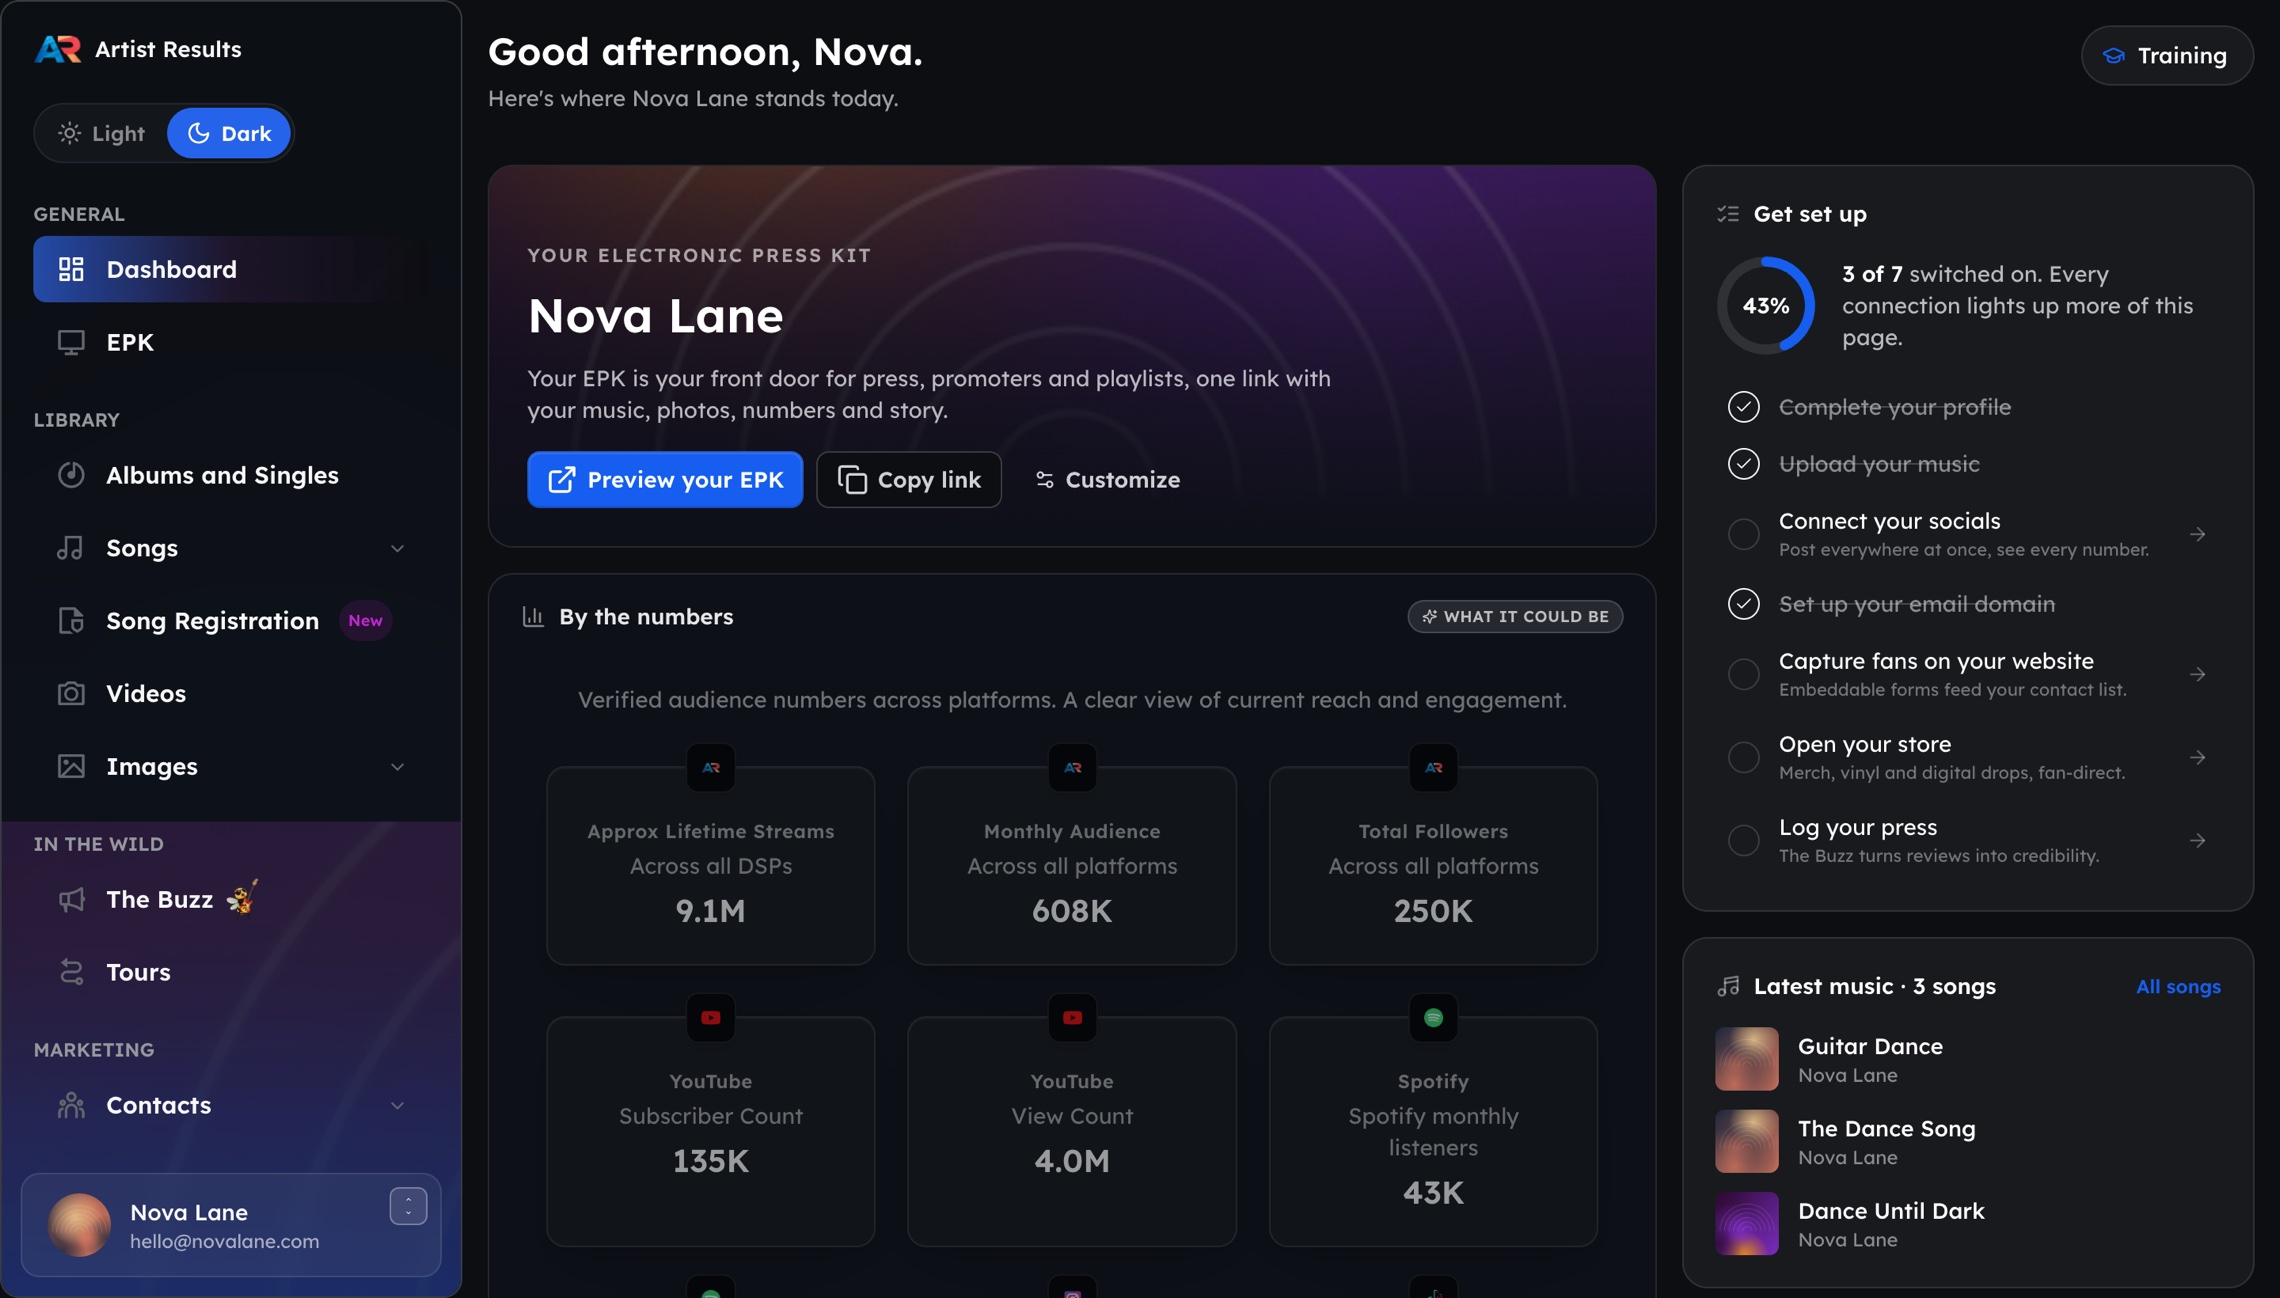
Task: Open the EPK menu item
Action: coord(231,342)
